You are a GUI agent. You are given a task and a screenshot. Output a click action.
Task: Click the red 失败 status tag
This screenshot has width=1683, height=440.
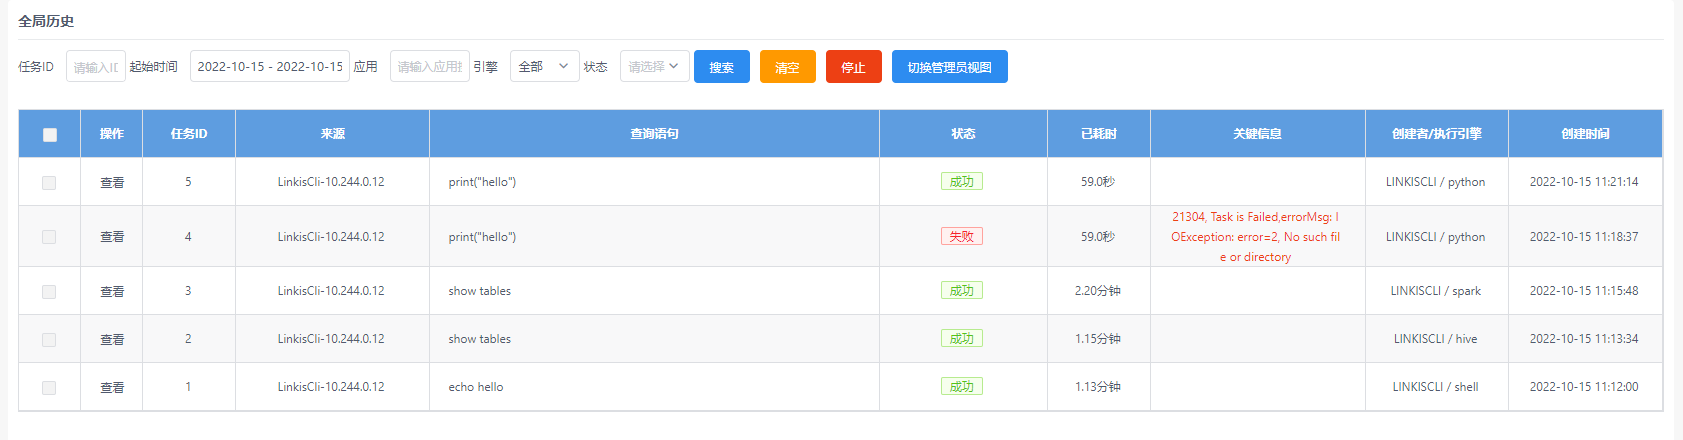coord(961,237)
